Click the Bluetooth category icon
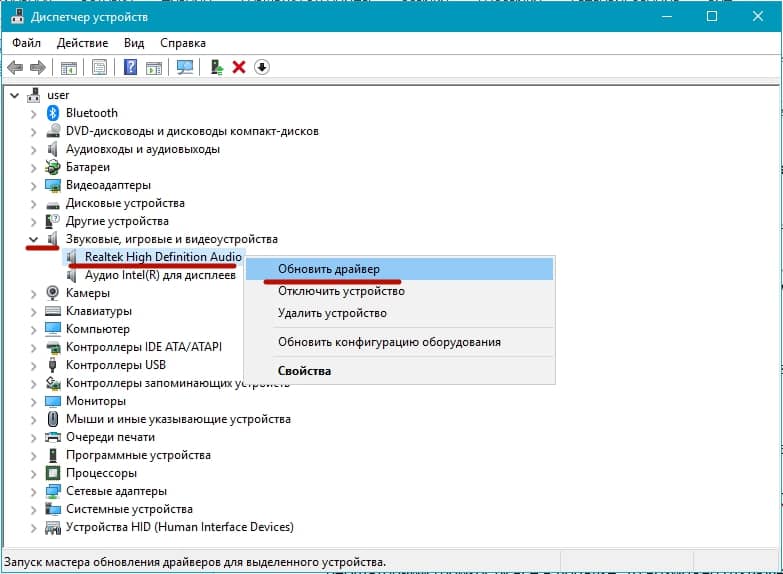 pos(53,113)
